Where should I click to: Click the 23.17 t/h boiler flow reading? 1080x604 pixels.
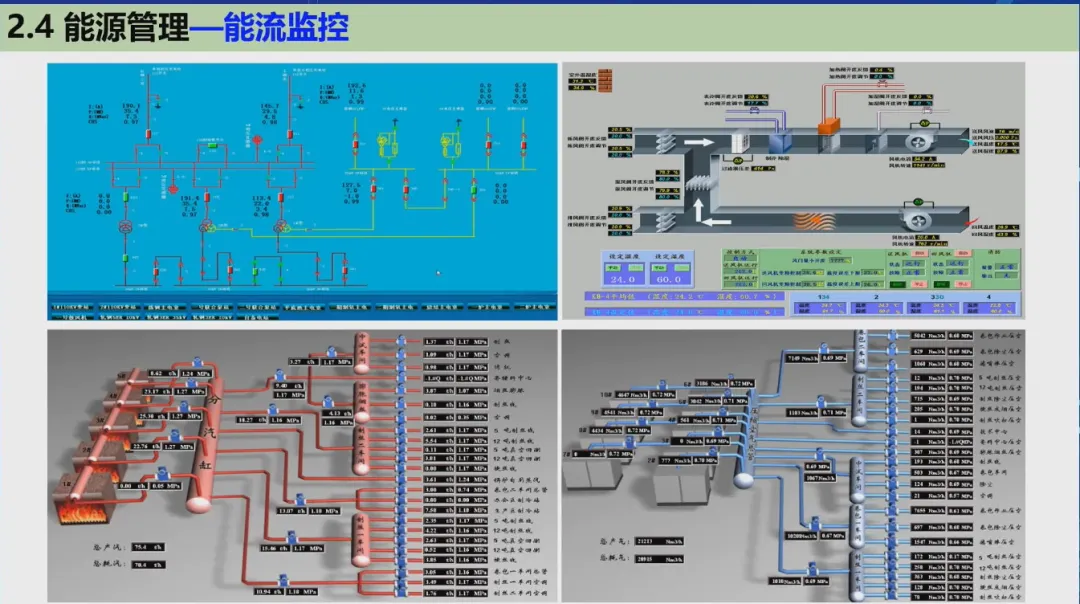tap(156, 391)
